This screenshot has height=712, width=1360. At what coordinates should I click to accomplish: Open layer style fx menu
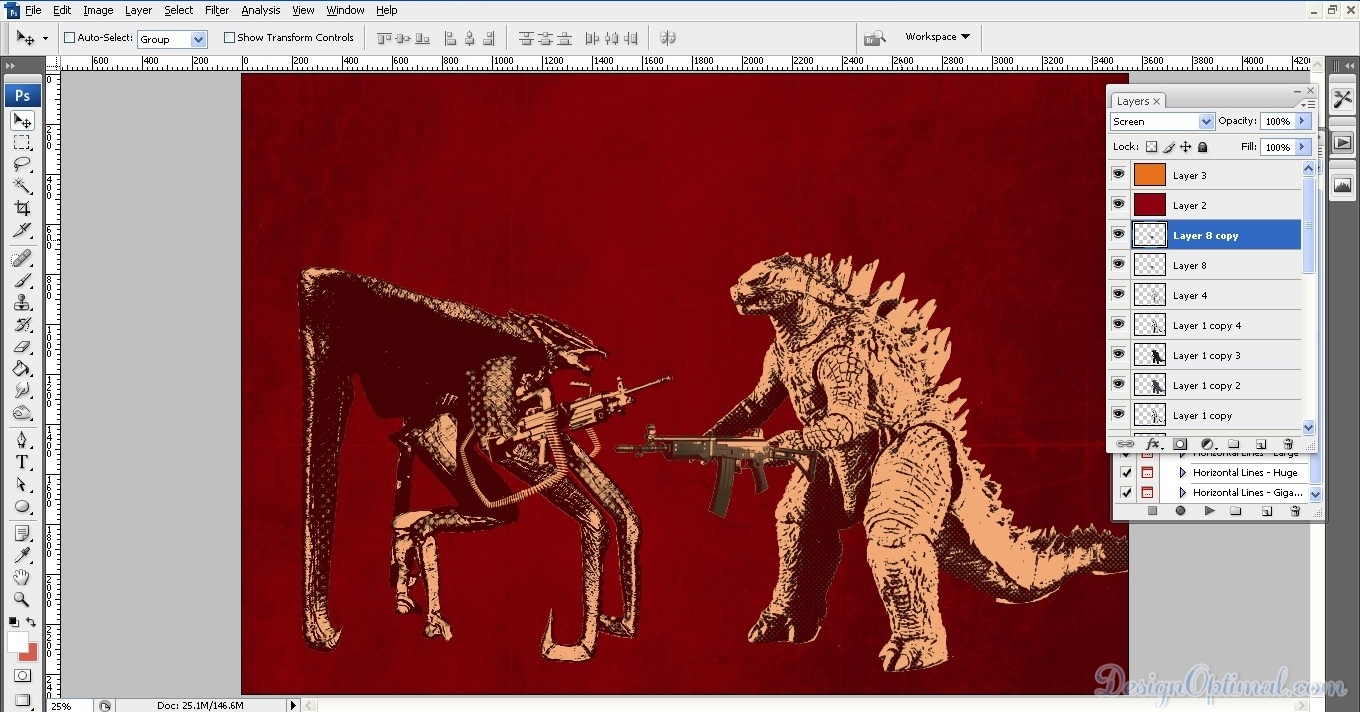click(x=1153, y=444)
